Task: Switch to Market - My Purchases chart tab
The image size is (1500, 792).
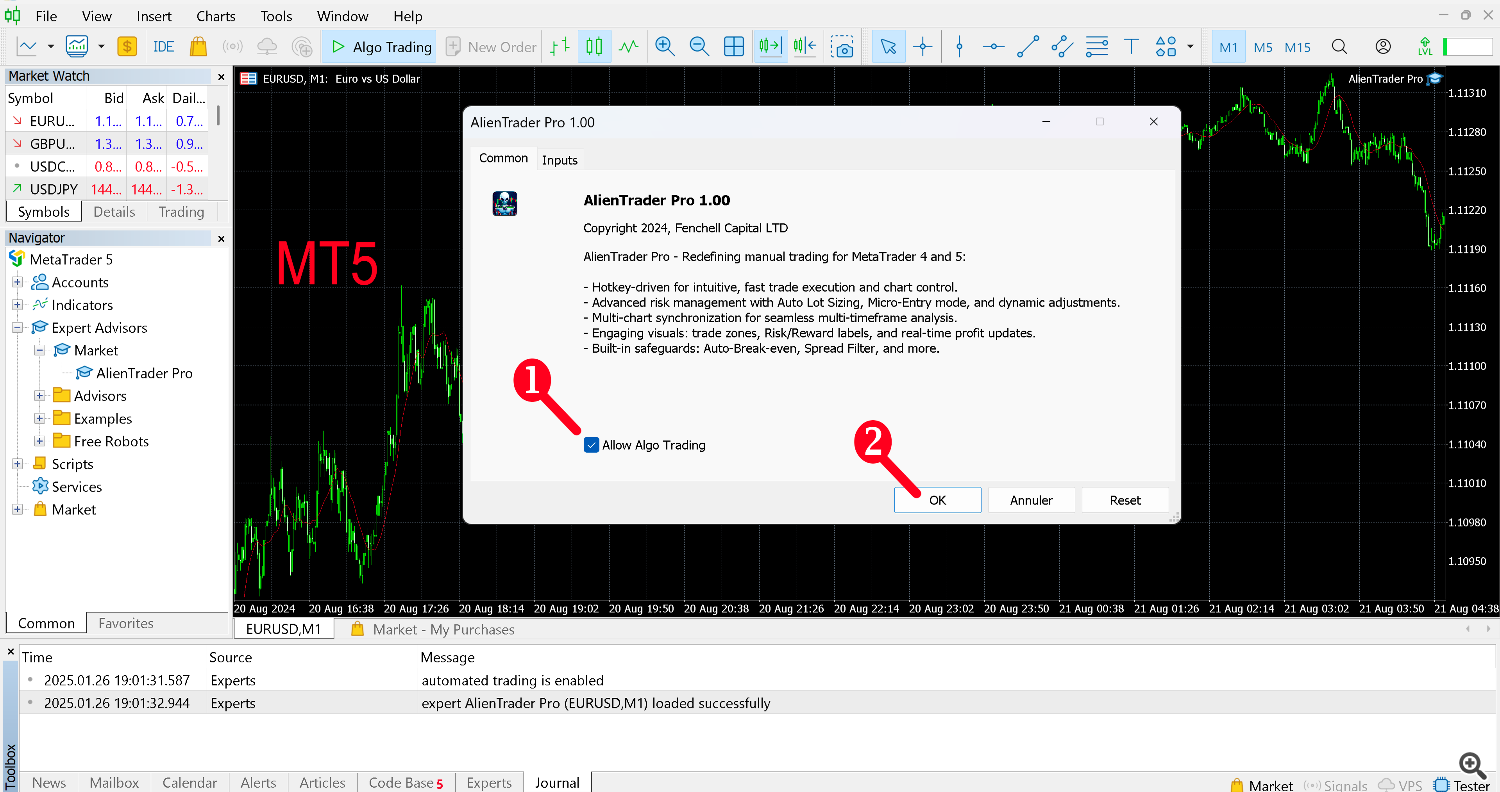Action: click(x=433, y=629)
